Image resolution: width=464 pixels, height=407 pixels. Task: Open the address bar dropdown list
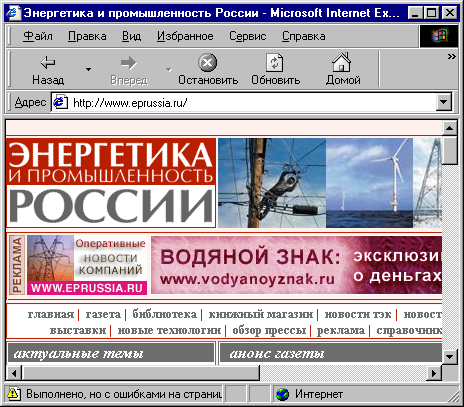point(444,102)
